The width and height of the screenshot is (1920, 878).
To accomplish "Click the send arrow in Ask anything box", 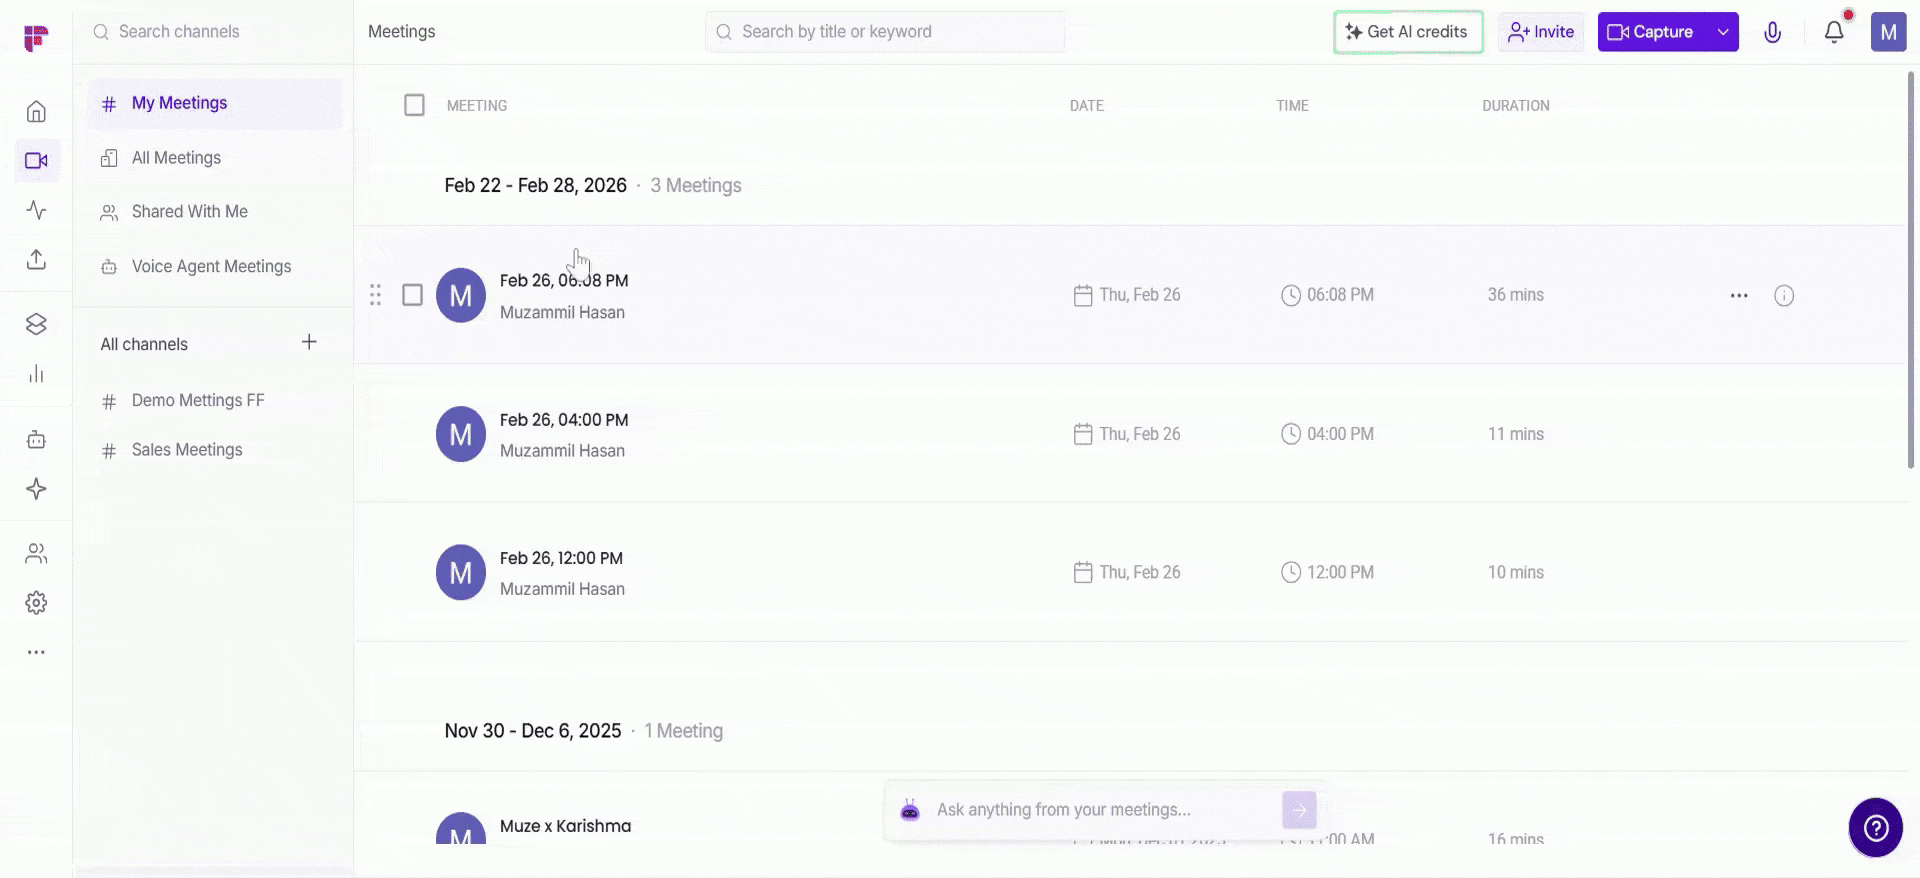I will point(1299,810).
